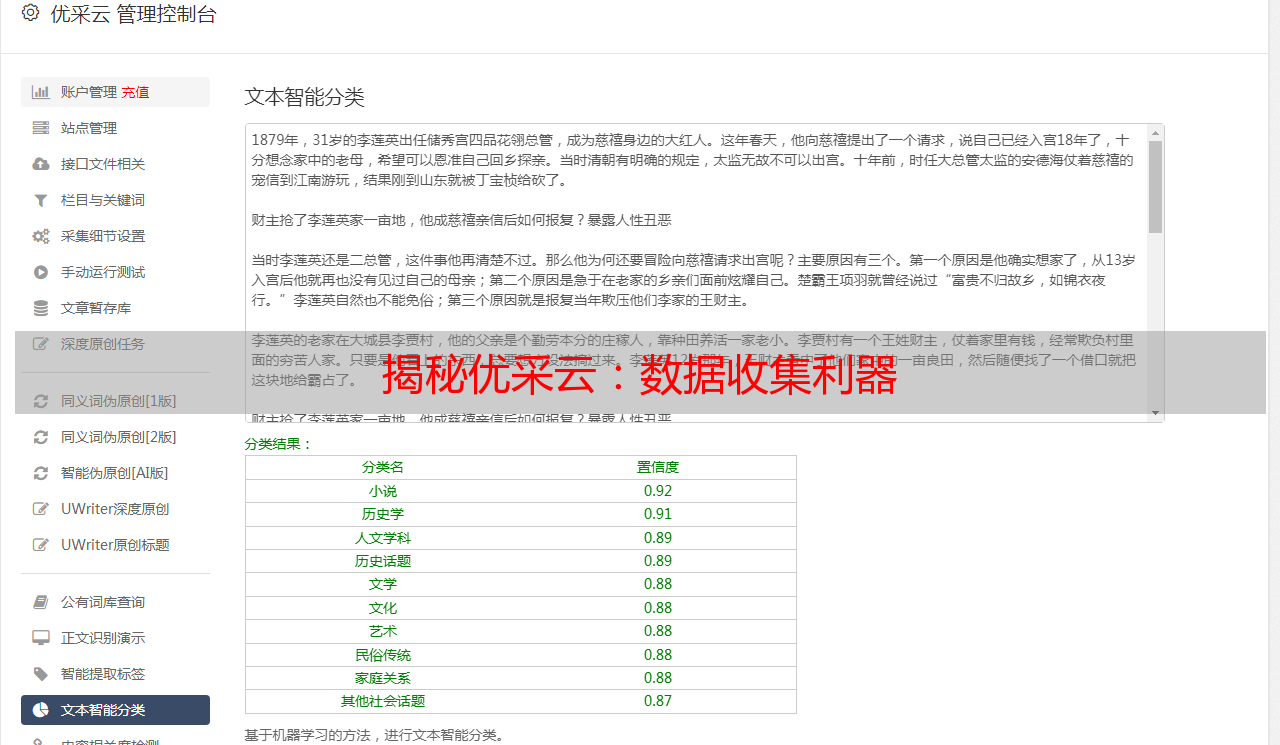1280x745 pixels.
Task: Click the gears icon for 采集细节设置
Action: click(41, 236)
